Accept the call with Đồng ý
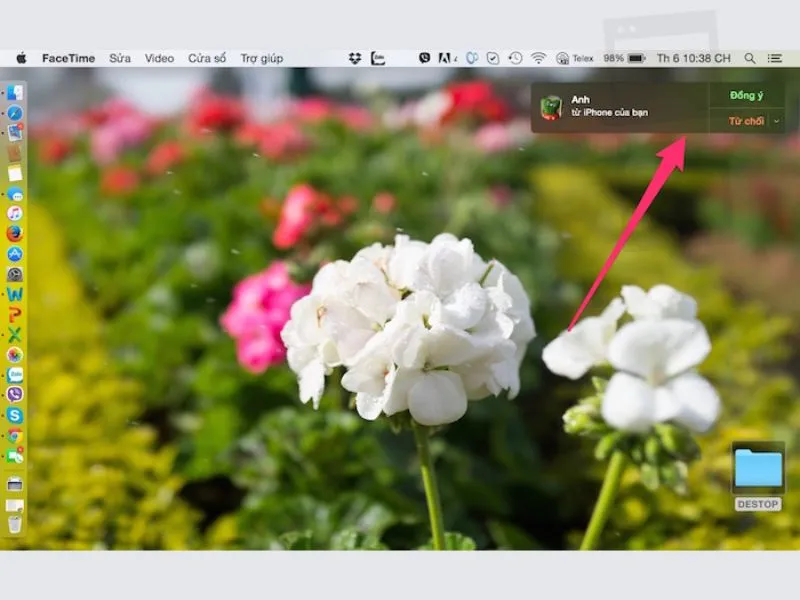Viewport: 800px width, 600px height. tap(746, 95)
